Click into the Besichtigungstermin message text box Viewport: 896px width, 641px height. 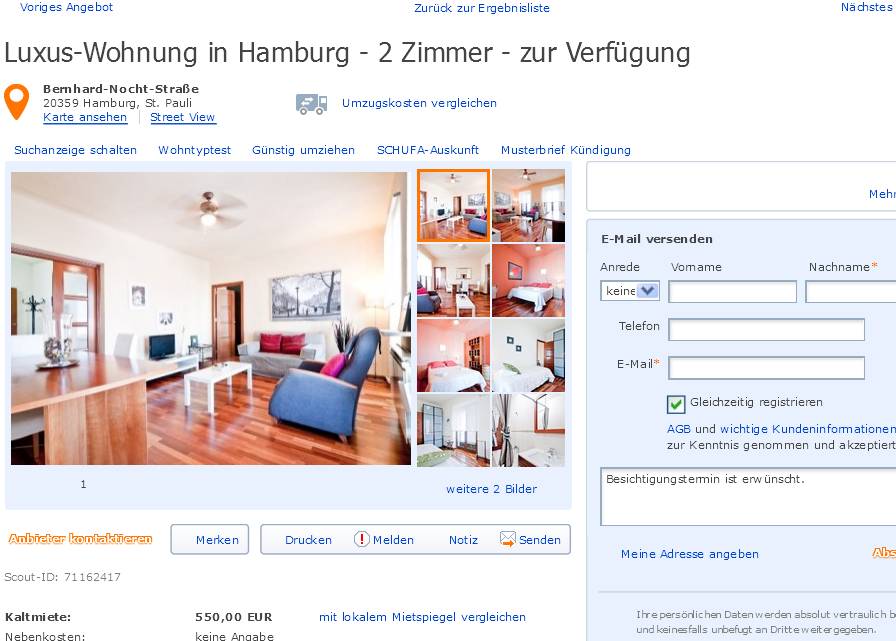click(748, 496)
